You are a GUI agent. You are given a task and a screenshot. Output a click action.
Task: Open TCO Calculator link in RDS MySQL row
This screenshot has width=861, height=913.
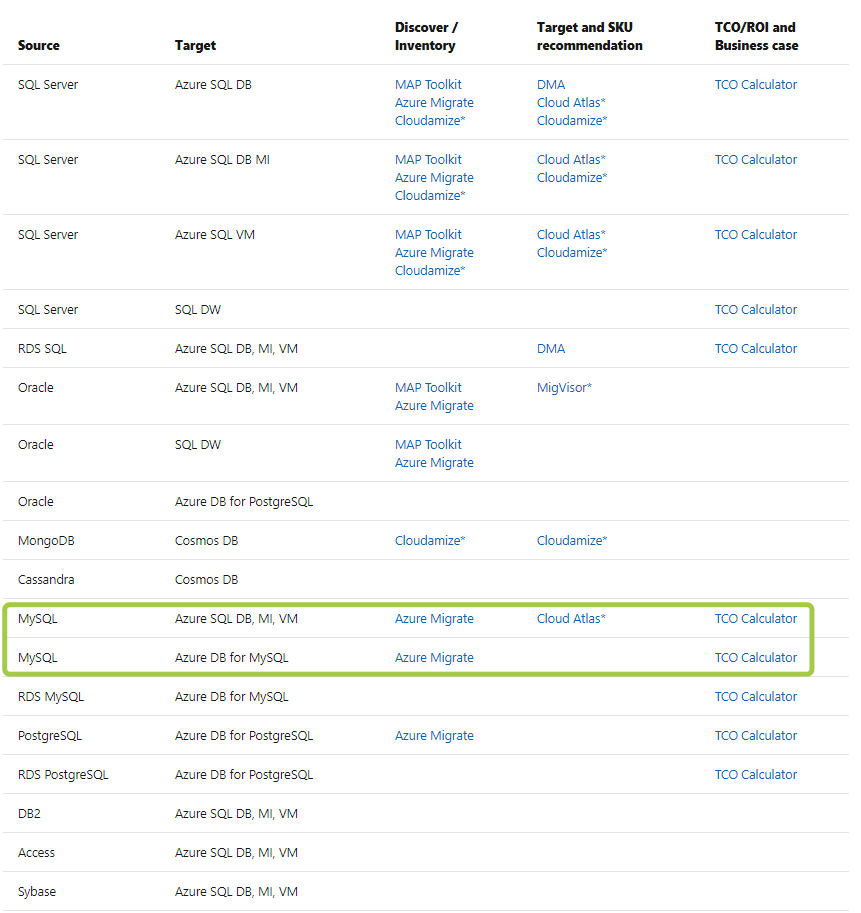(756, 697)
